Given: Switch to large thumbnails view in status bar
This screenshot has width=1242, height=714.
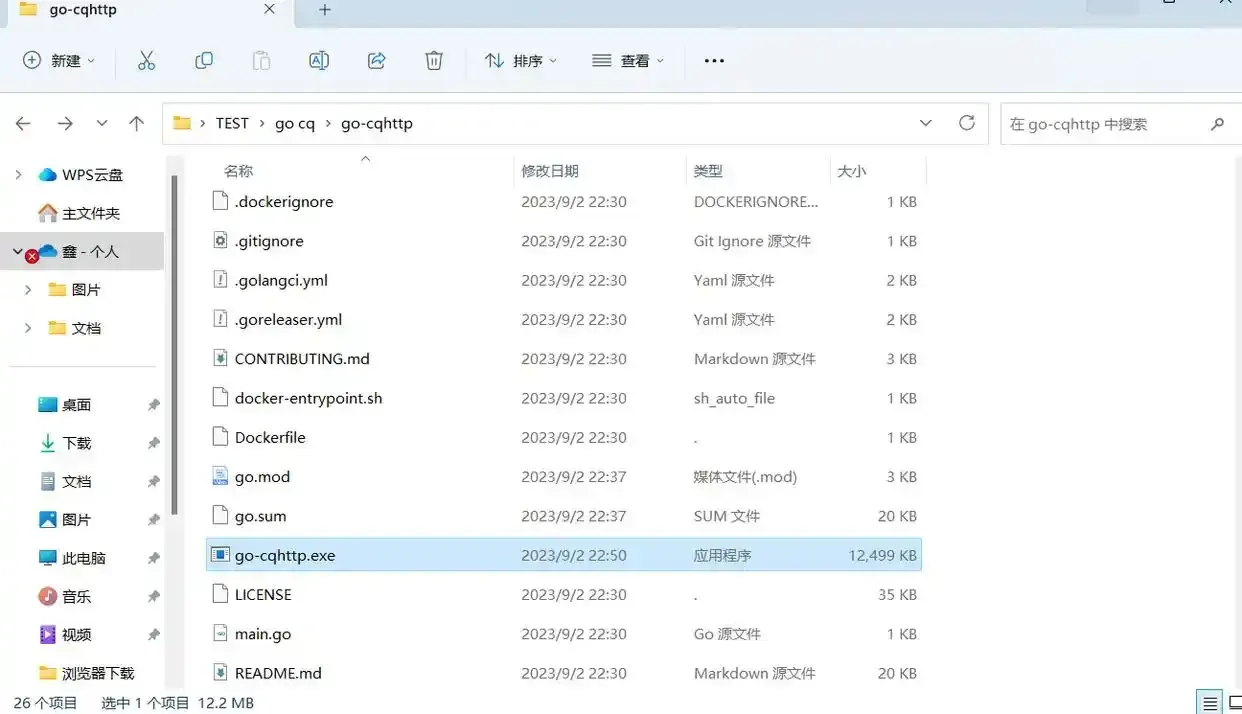Looking at the screenshot, I should coord(1234,703).
